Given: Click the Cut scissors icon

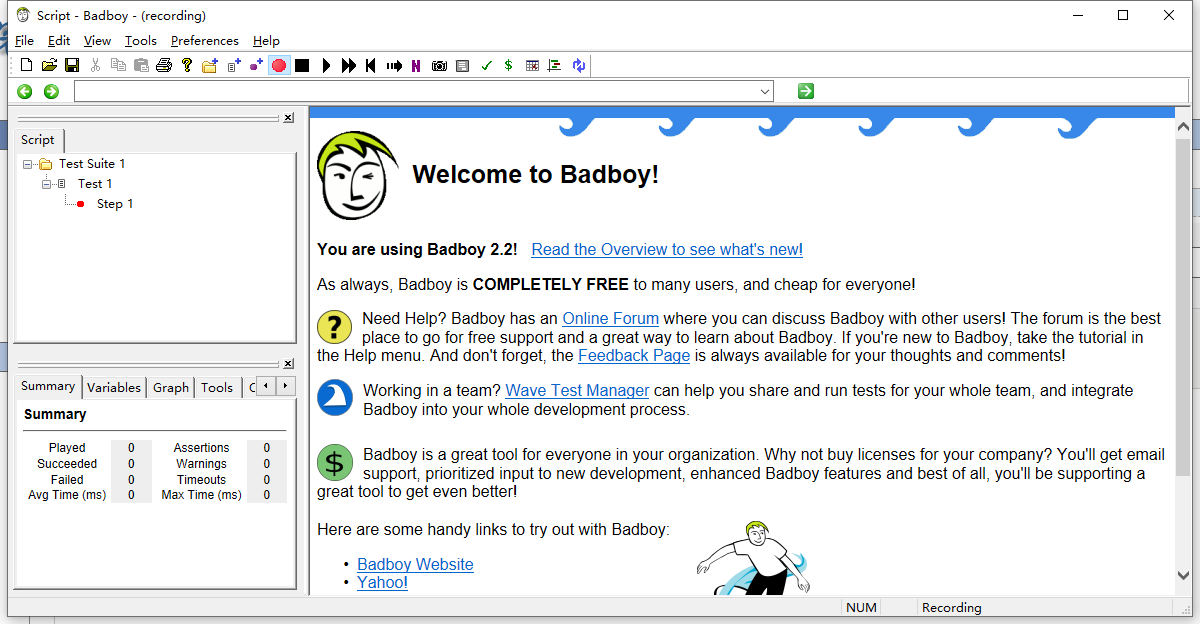Looking at the screenshot, I should coord(95,65).
